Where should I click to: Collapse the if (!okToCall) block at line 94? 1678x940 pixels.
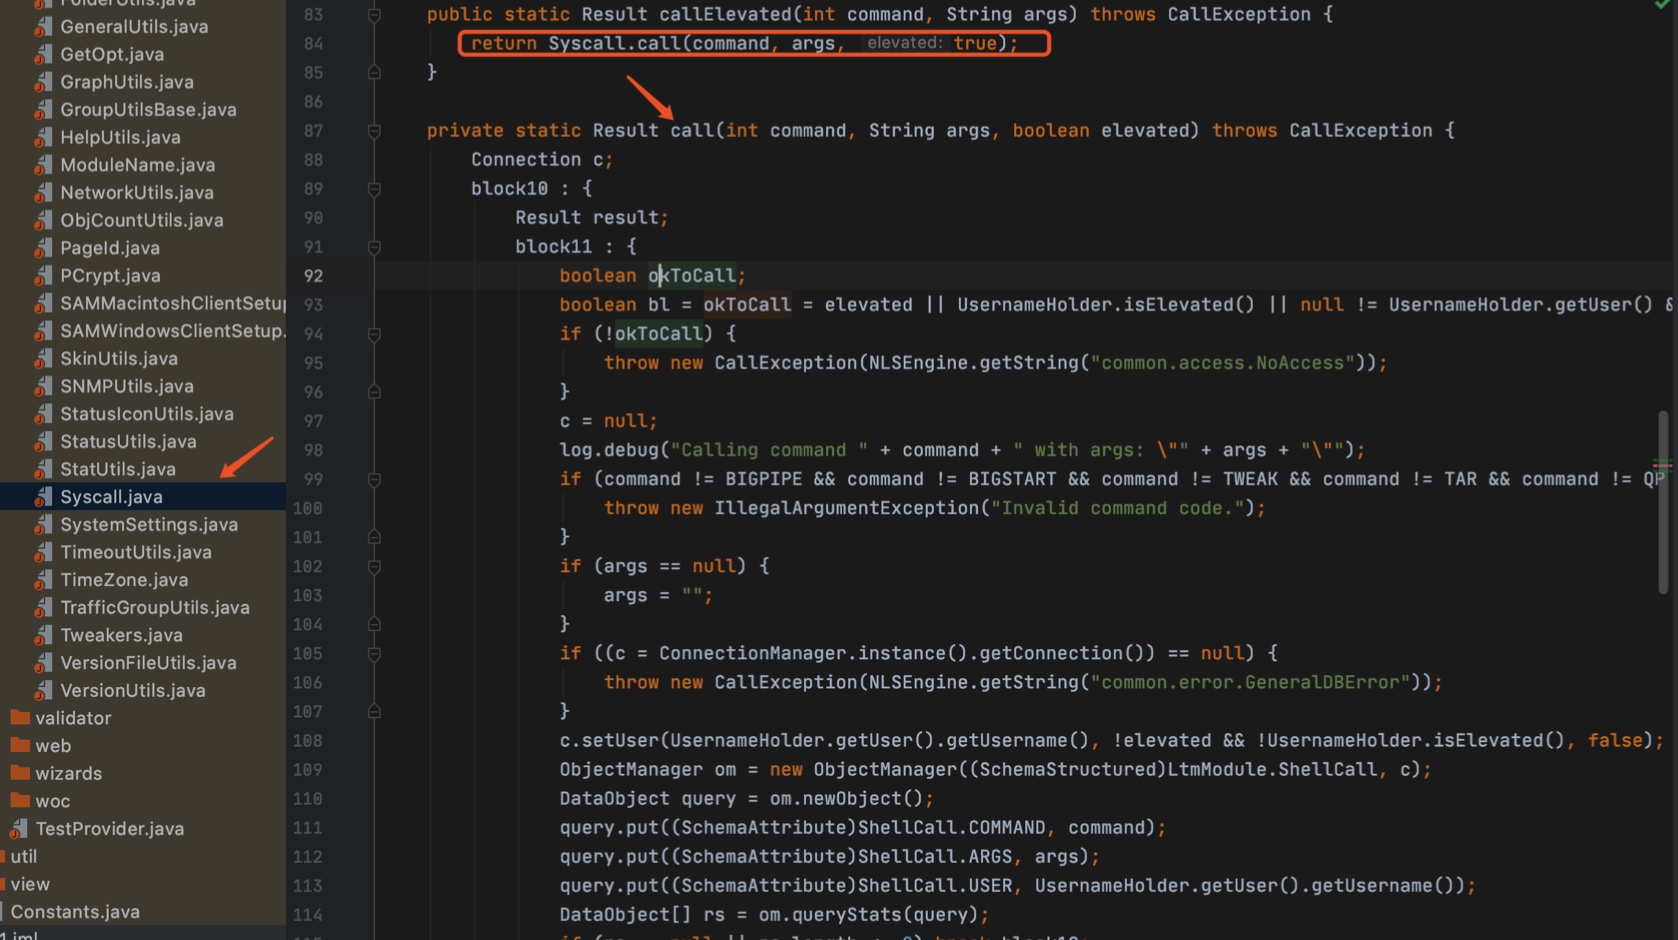(x=374, y=334)
